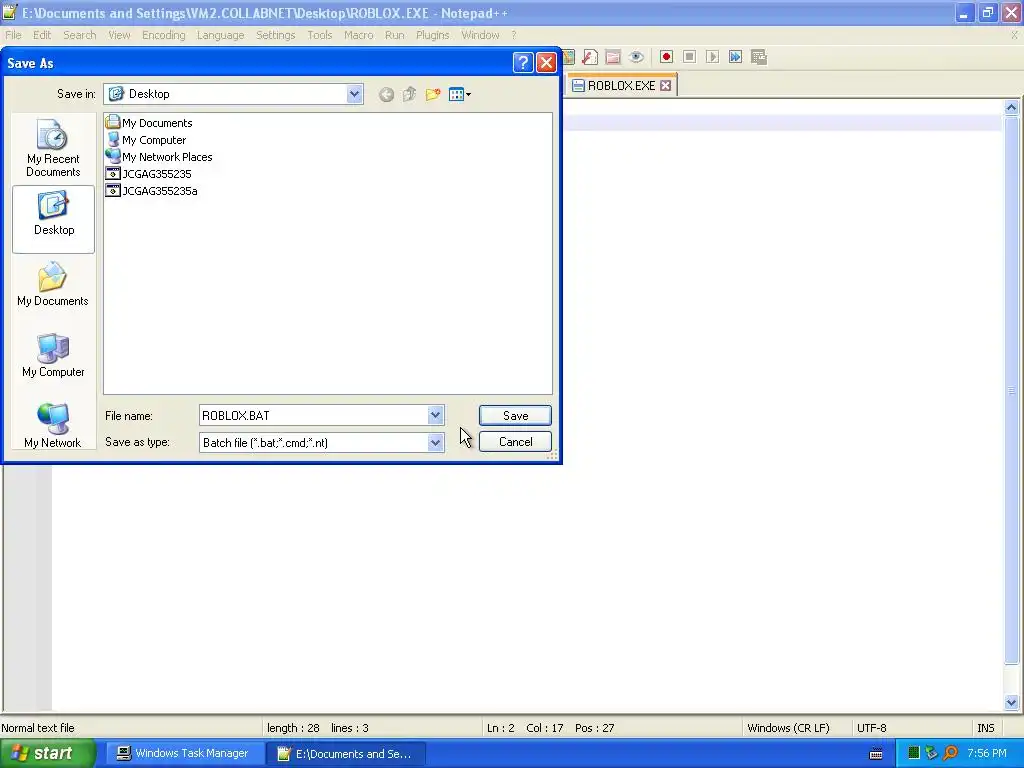Image resolution: width=1024 pixels, height=768 pixels.
Task: Open My Documents in the places bar
Action: [x=53, y=285]
